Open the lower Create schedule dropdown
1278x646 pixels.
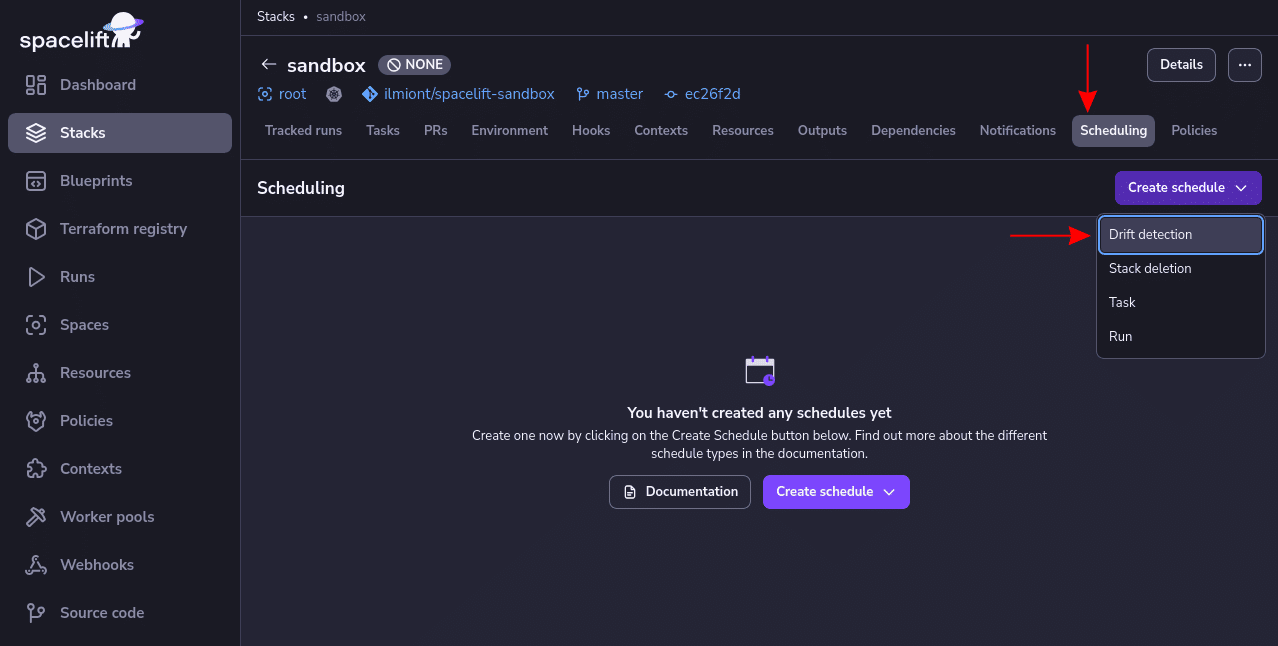(836, 492)
